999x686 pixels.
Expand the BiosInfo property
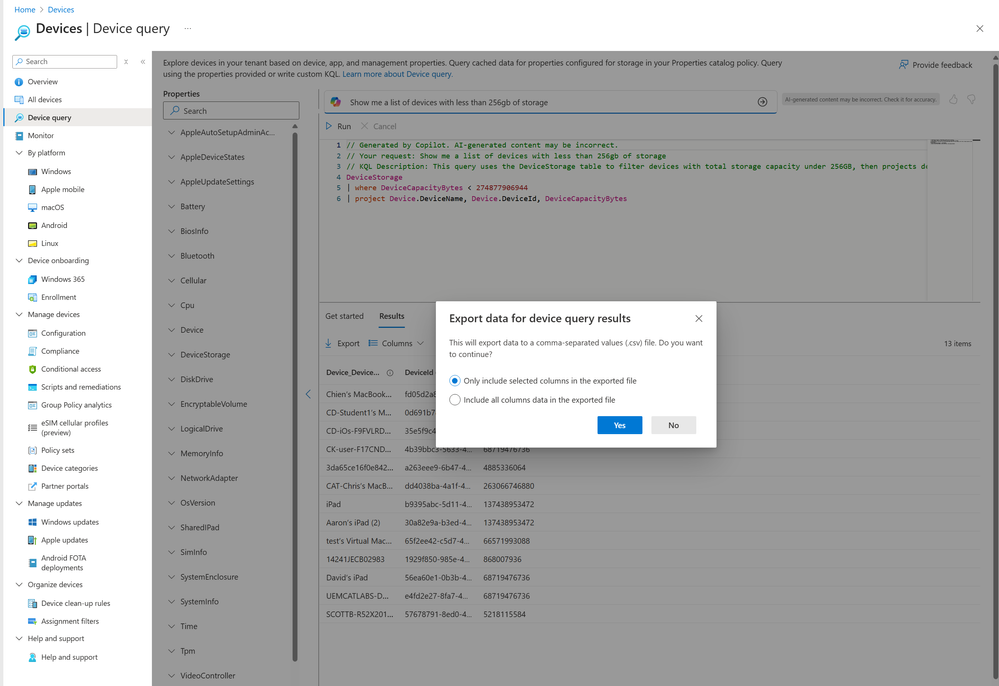171,231
